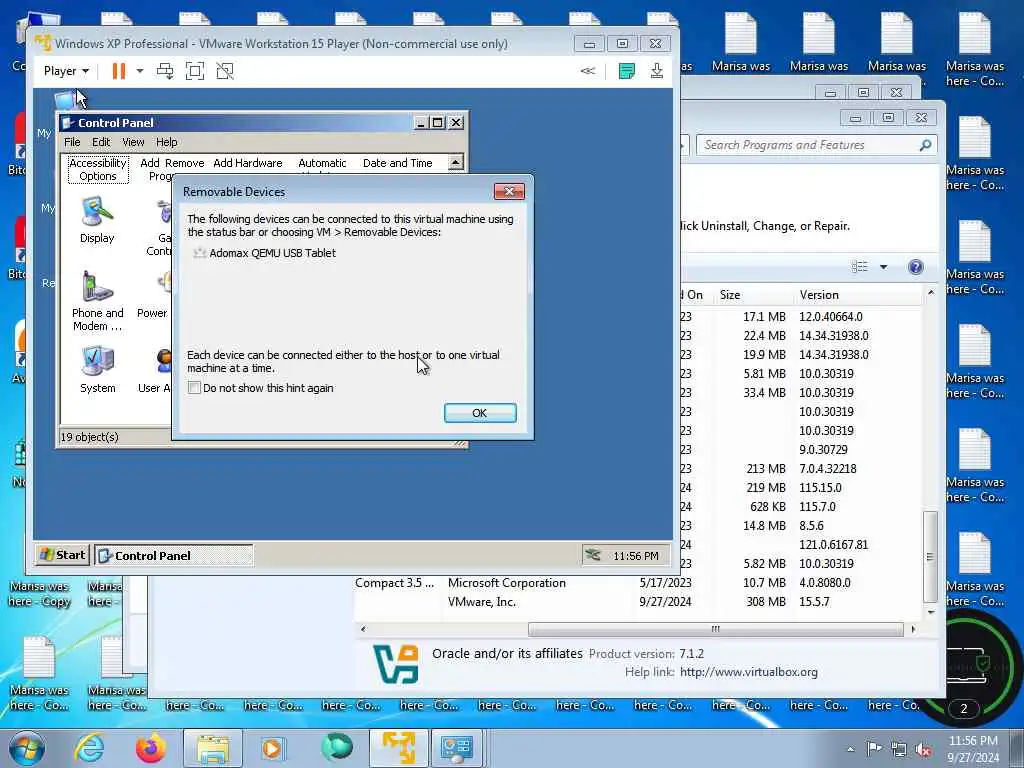Check 'Do not show this hint again'
Viewport: 1024px width, 768px height.
coord(194,387)
